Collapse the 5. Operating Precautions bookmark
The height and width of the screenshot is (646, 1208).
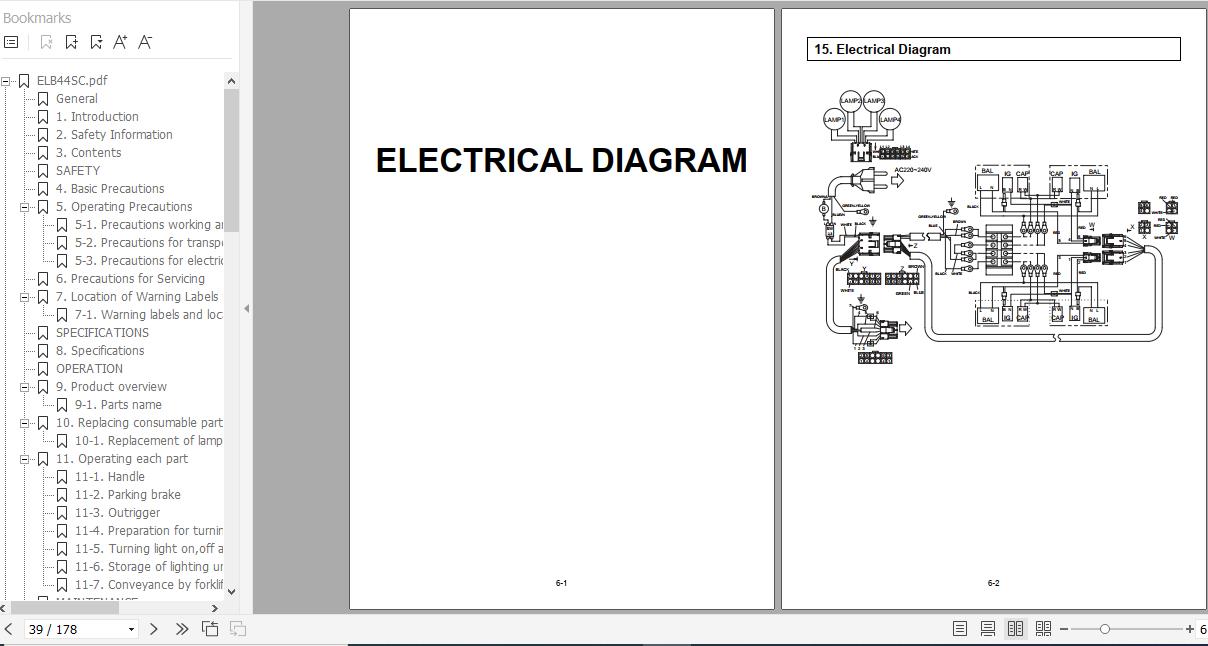point(24,207)
